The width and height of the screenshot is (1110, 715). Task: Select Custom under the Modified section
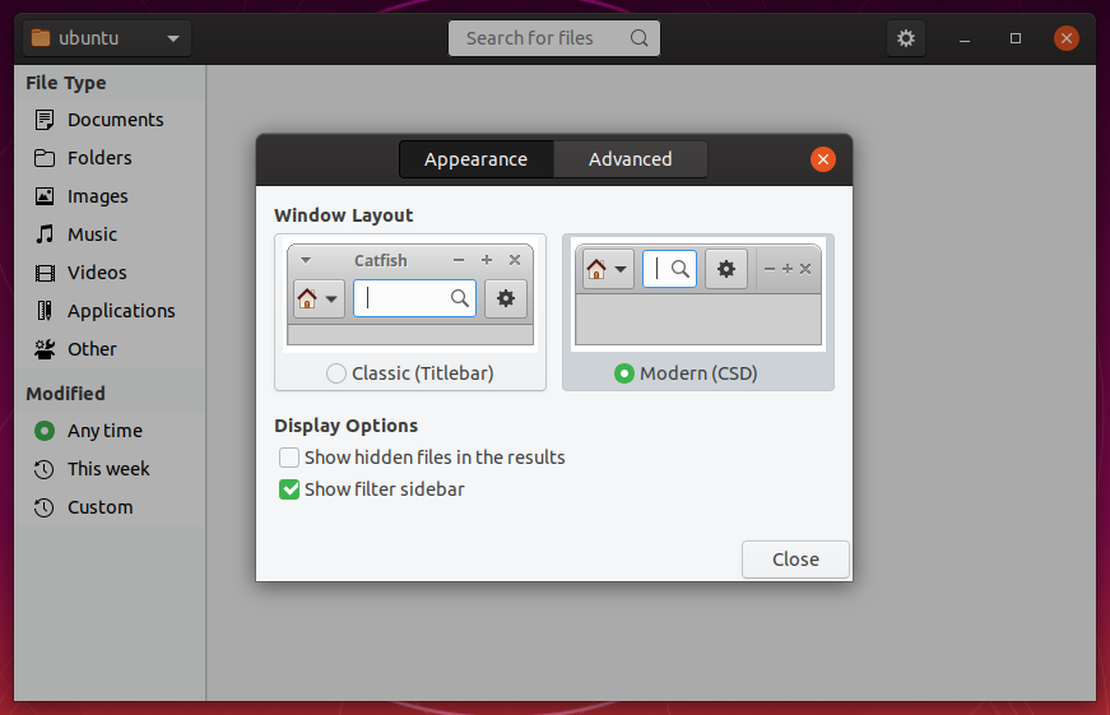[x=44, y=507]
